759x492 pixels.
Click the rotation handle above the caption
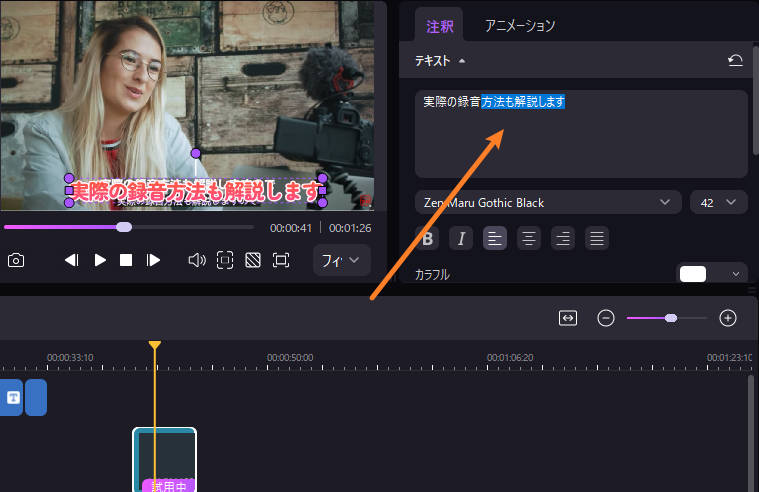196,154
